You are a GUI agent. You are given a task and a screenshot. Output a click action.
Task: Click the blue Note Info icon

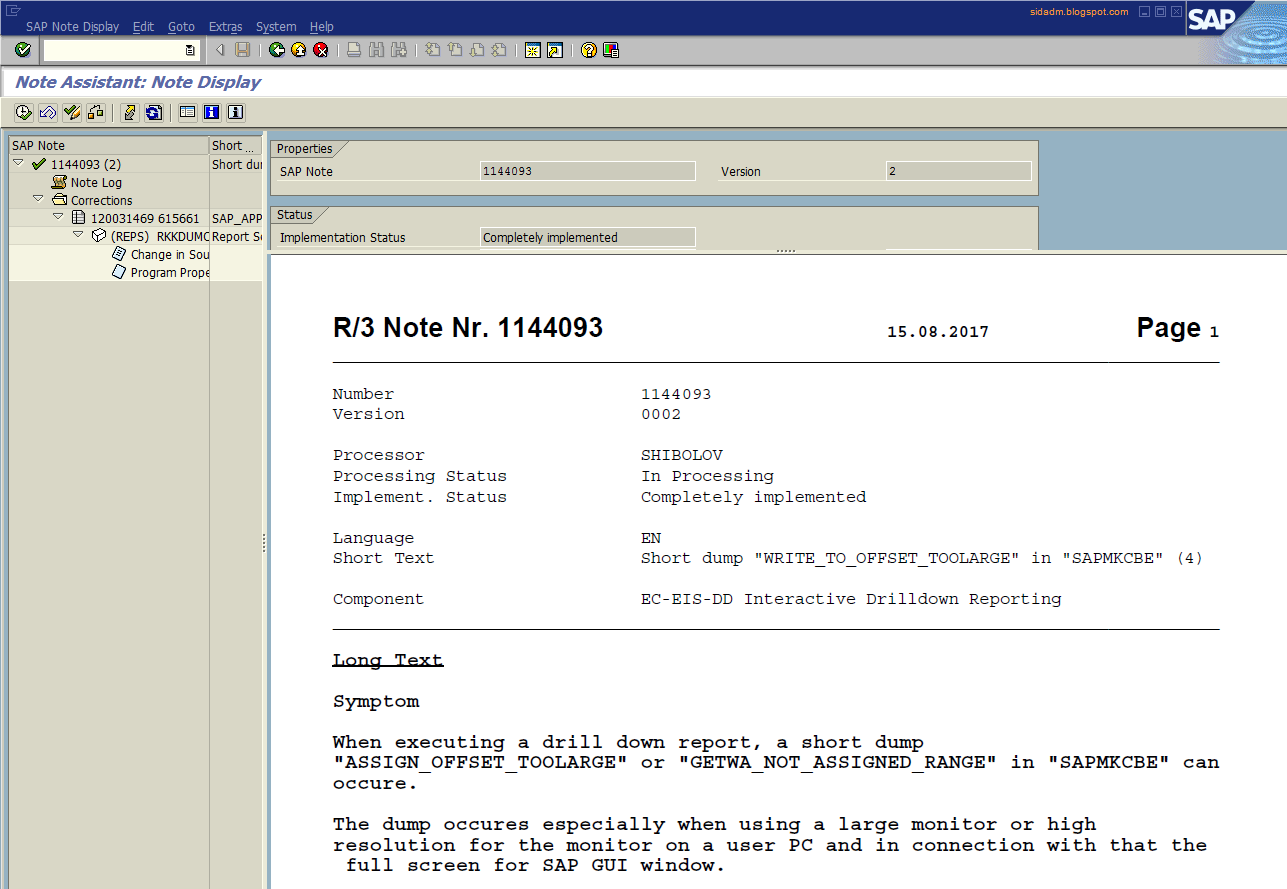211,112
